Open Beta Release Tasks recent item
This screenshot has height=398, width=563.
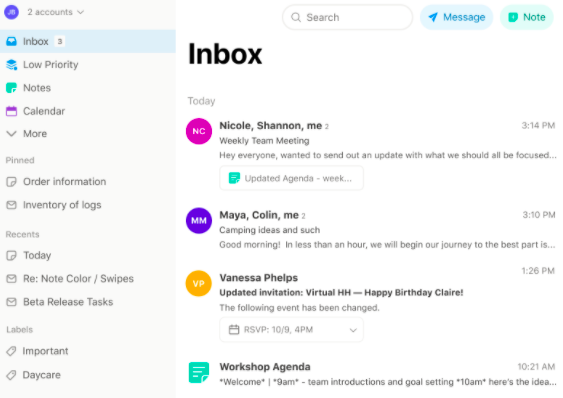68,302
